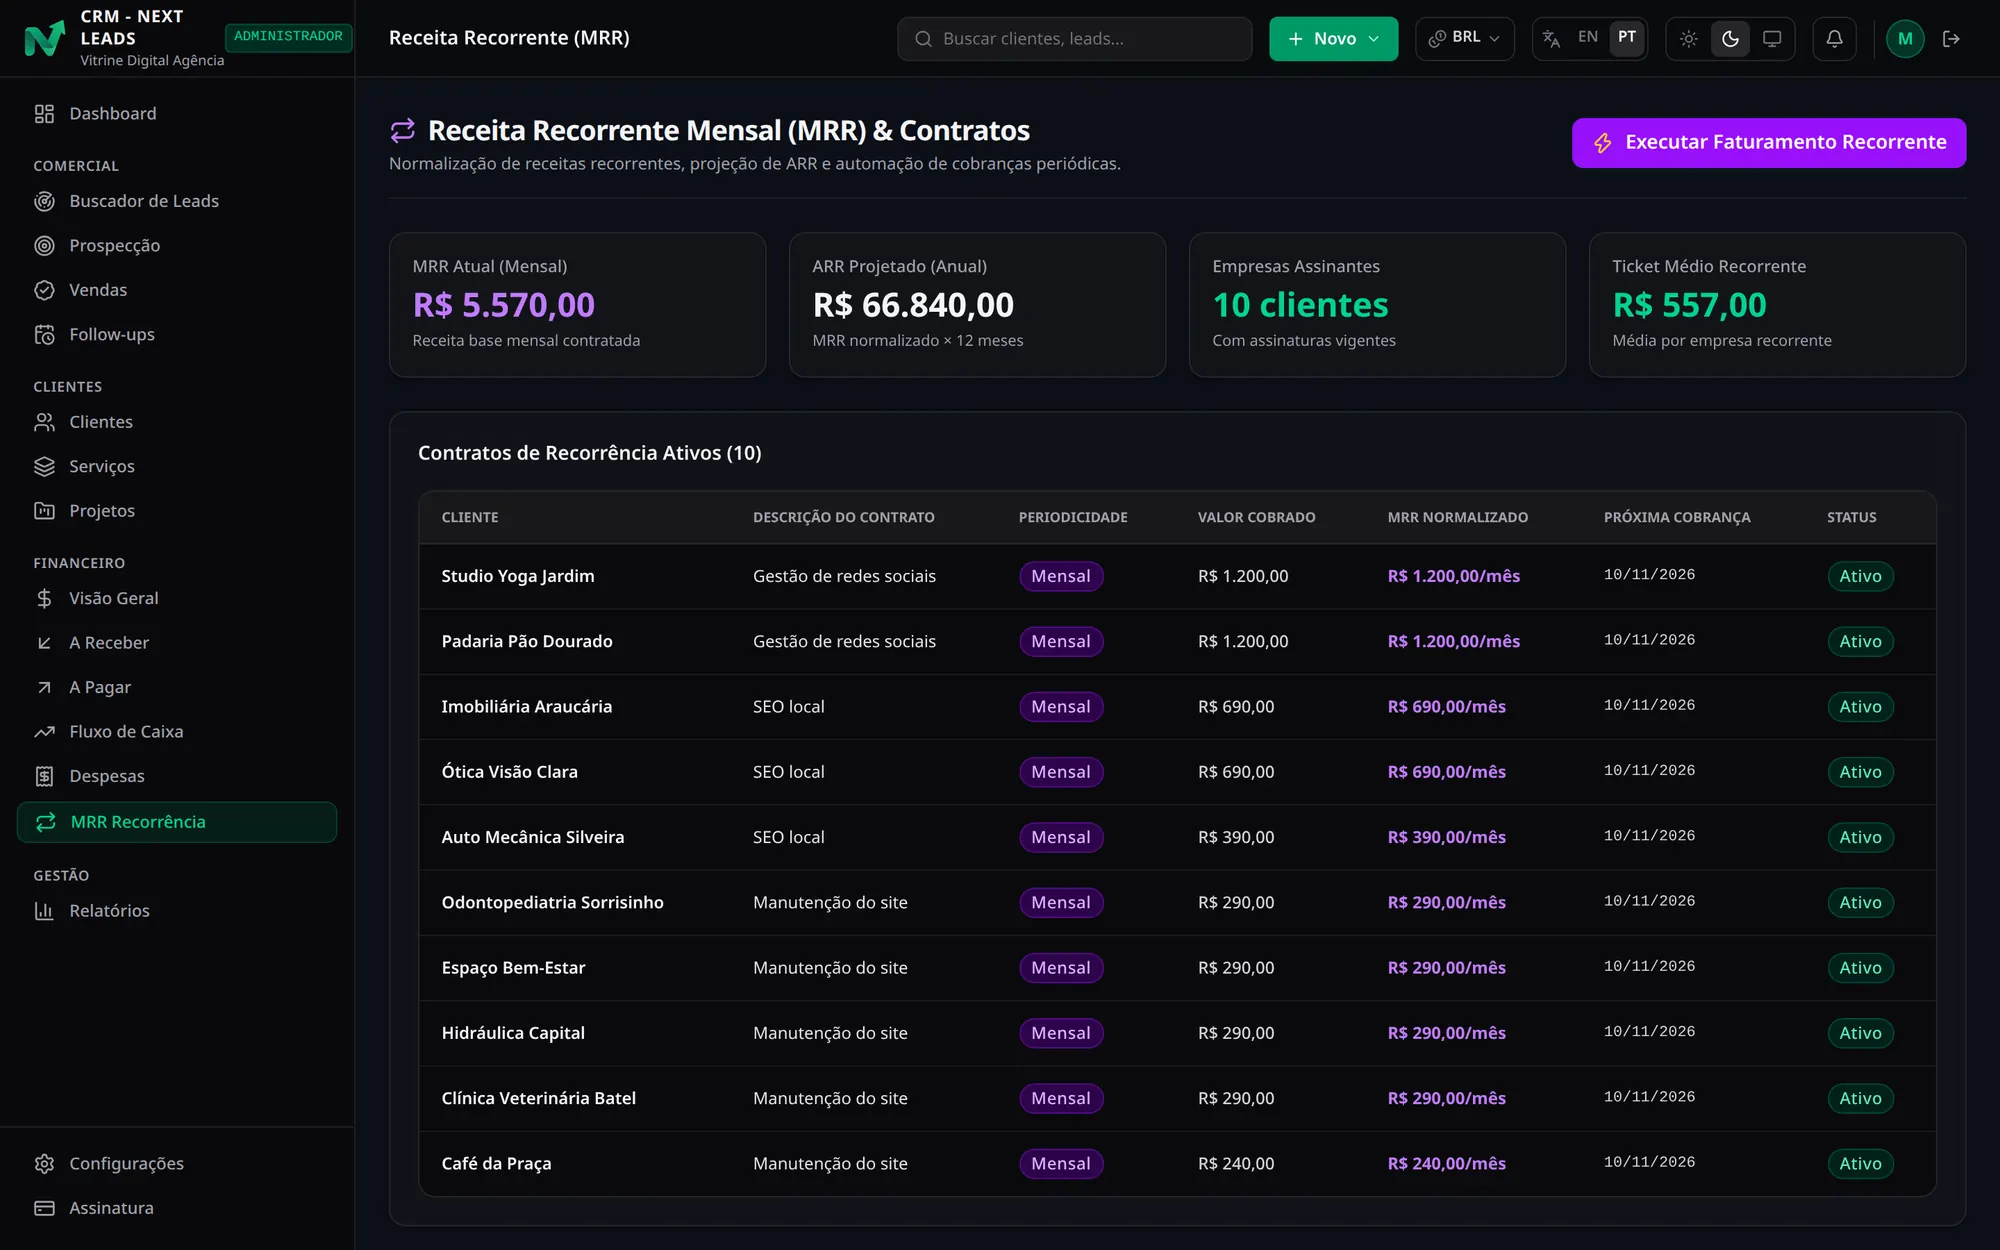Click the CRM Next Leads logo icon

(x=44, y=38)
